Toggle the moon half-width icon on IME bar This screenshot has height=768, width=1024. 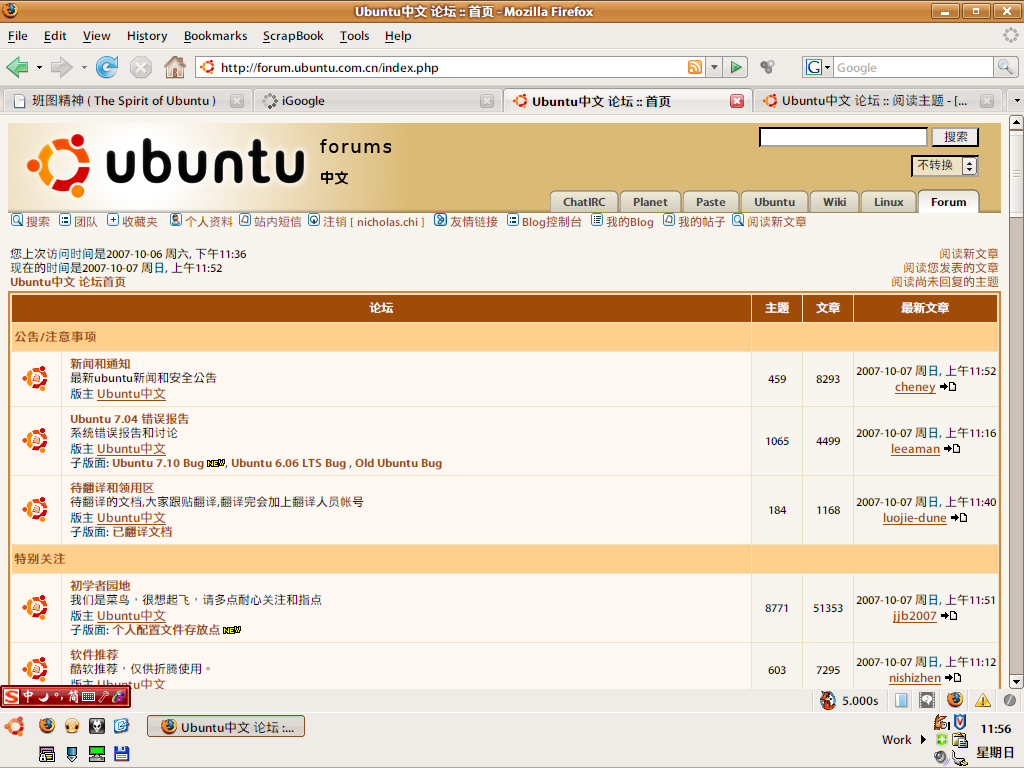(44, 696)
